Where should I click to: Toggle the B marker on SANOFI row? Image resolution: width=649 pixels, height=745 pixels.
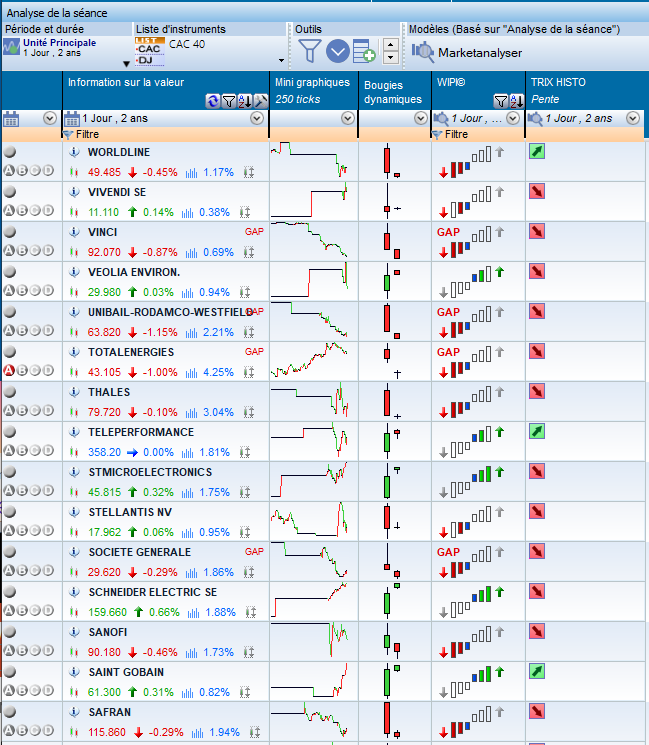22,650
